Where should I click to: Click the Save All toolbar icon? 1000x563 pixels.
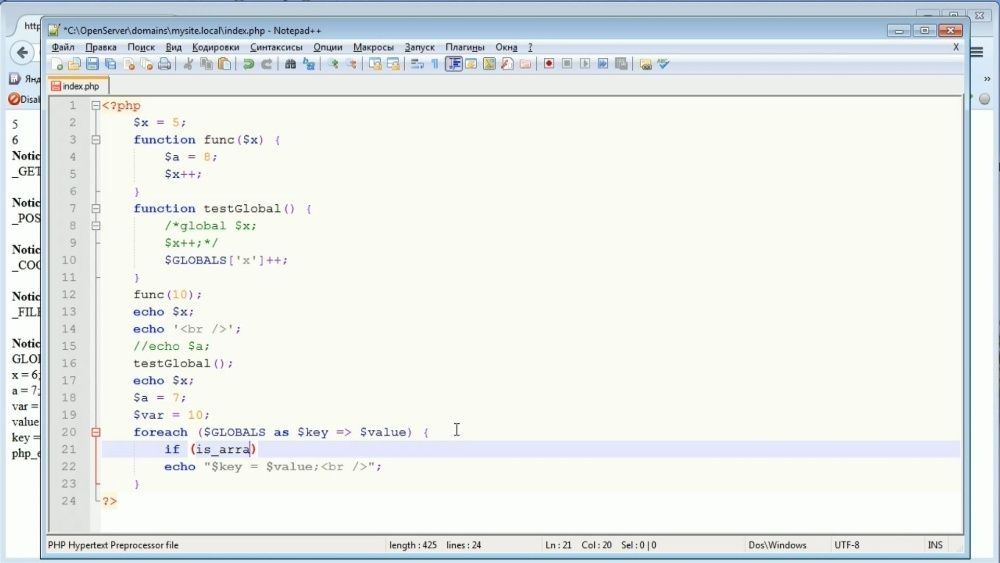point(110,64)
